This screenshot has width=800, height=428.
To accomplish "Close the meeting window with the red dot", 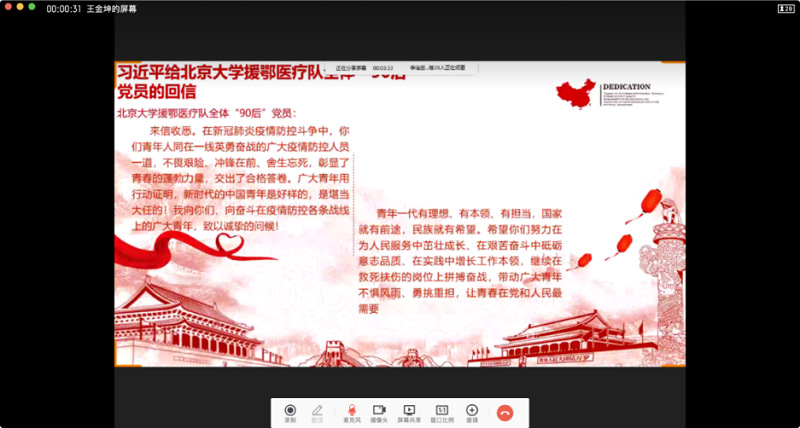I will (x=6, y=7).
